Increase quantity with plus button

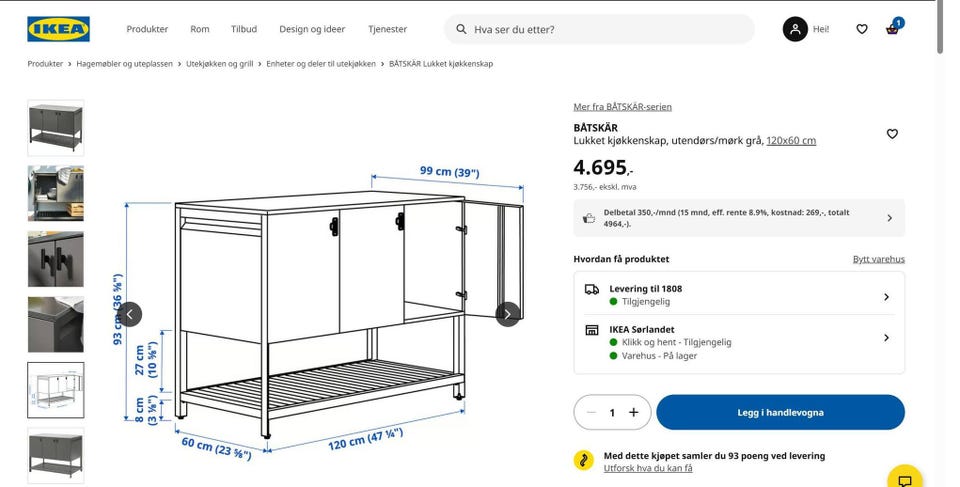click(634, 412)
